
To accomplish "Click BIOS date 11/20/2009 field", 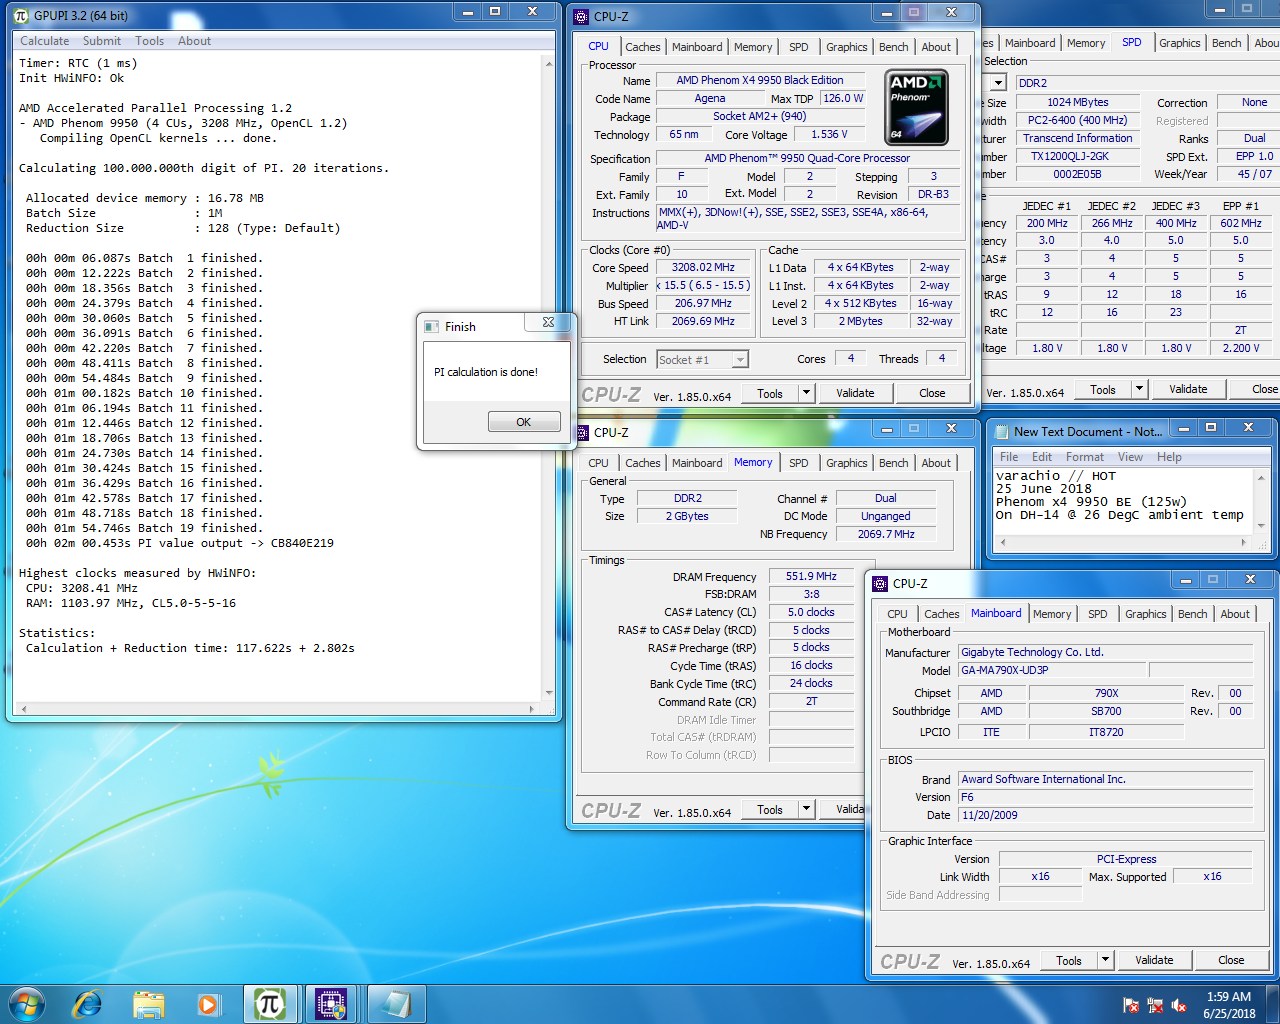I will 1106,815.
